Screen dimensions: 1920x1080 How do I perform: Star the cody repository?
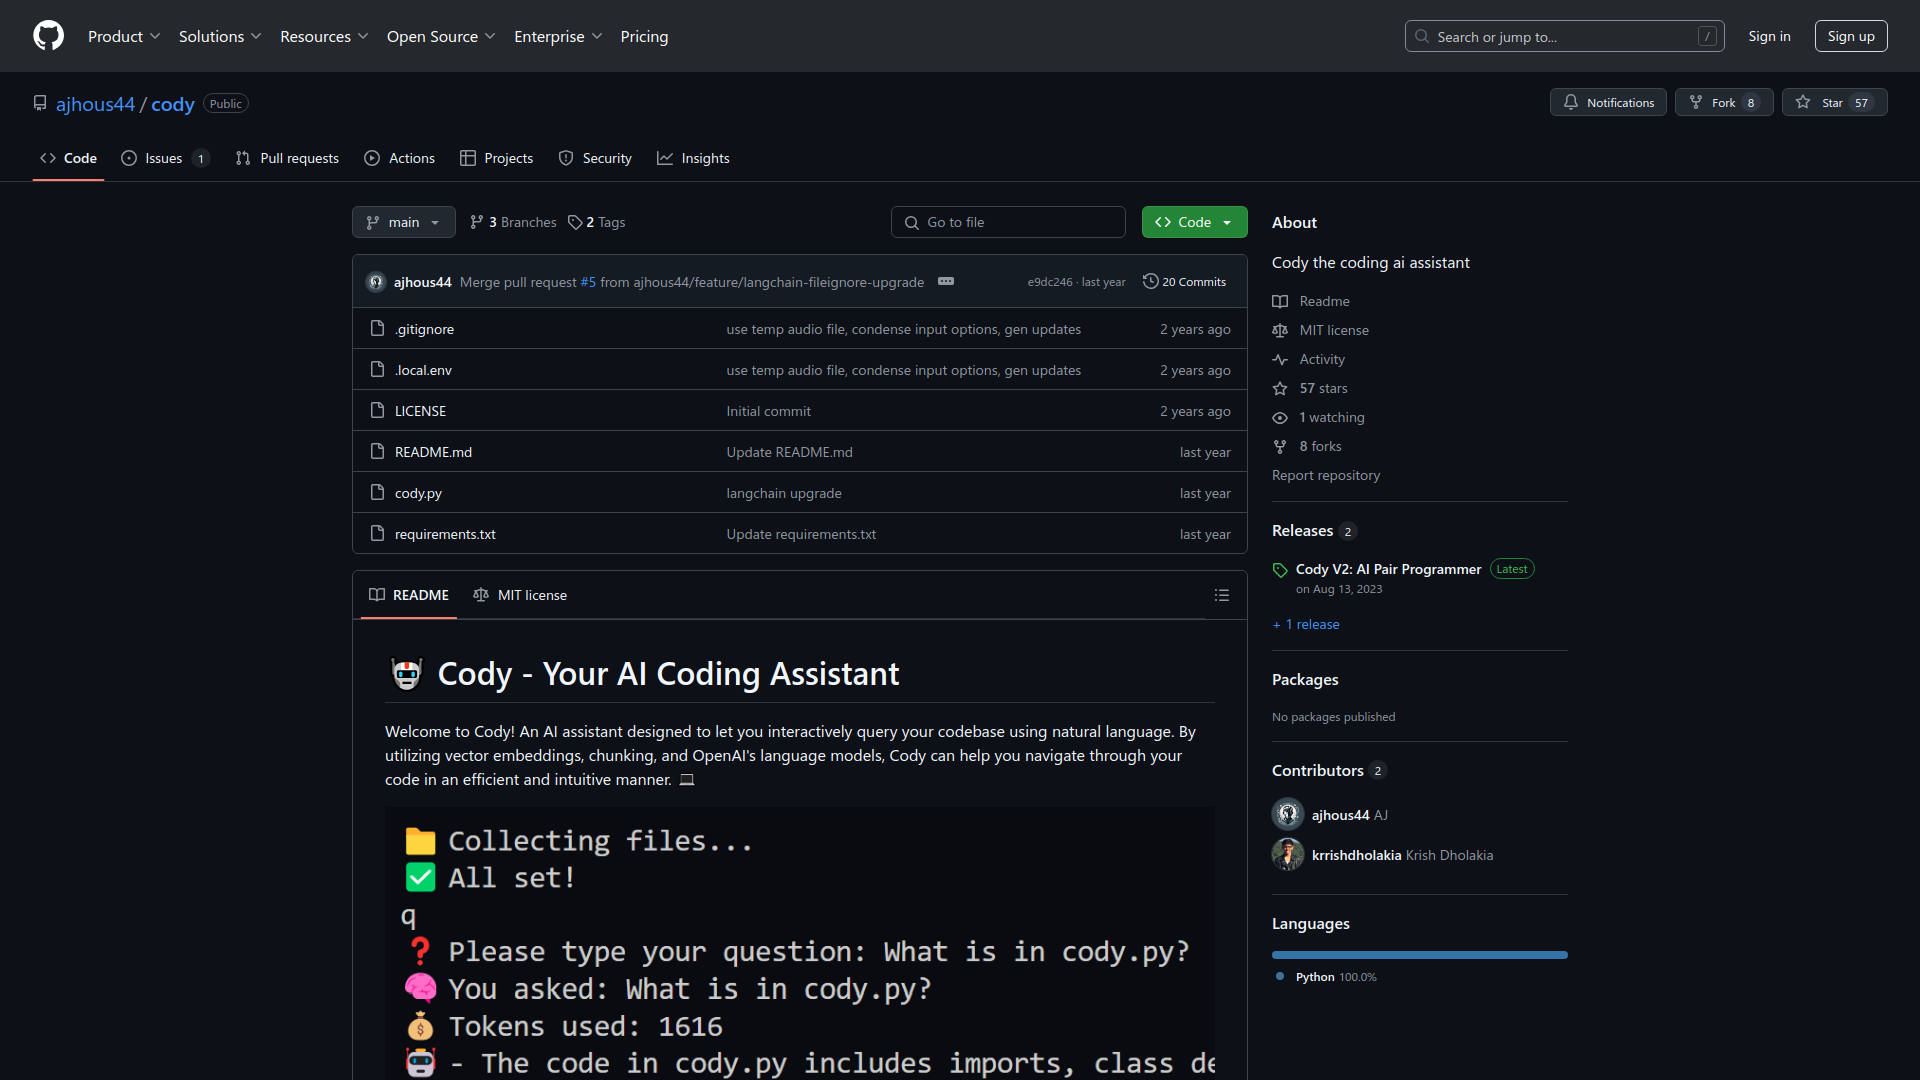[x=1834, y=102]
